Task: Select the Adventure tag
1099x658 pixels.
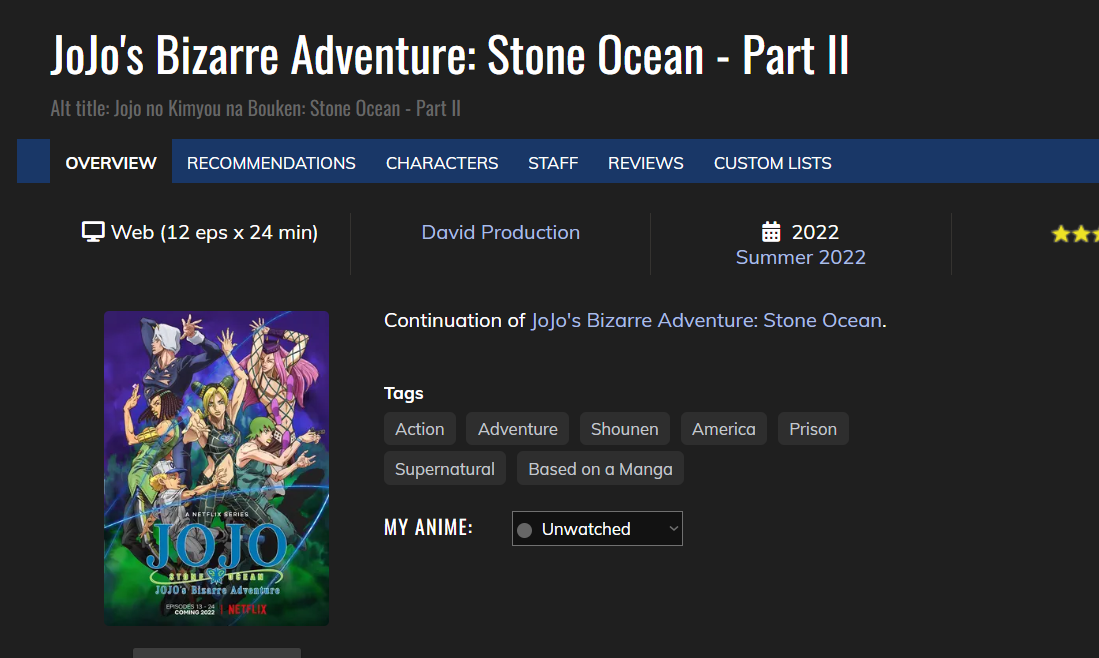Action: click(x=518, y=429)
